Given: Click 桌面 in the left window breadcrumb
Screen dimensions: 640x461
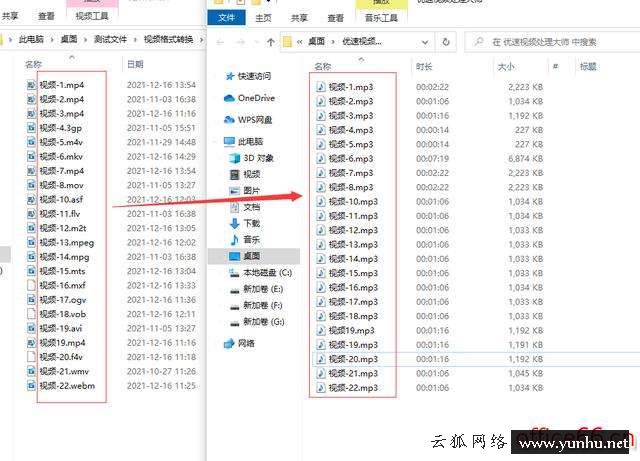Looking at the screenshot, I should click(x=69, y=40).
